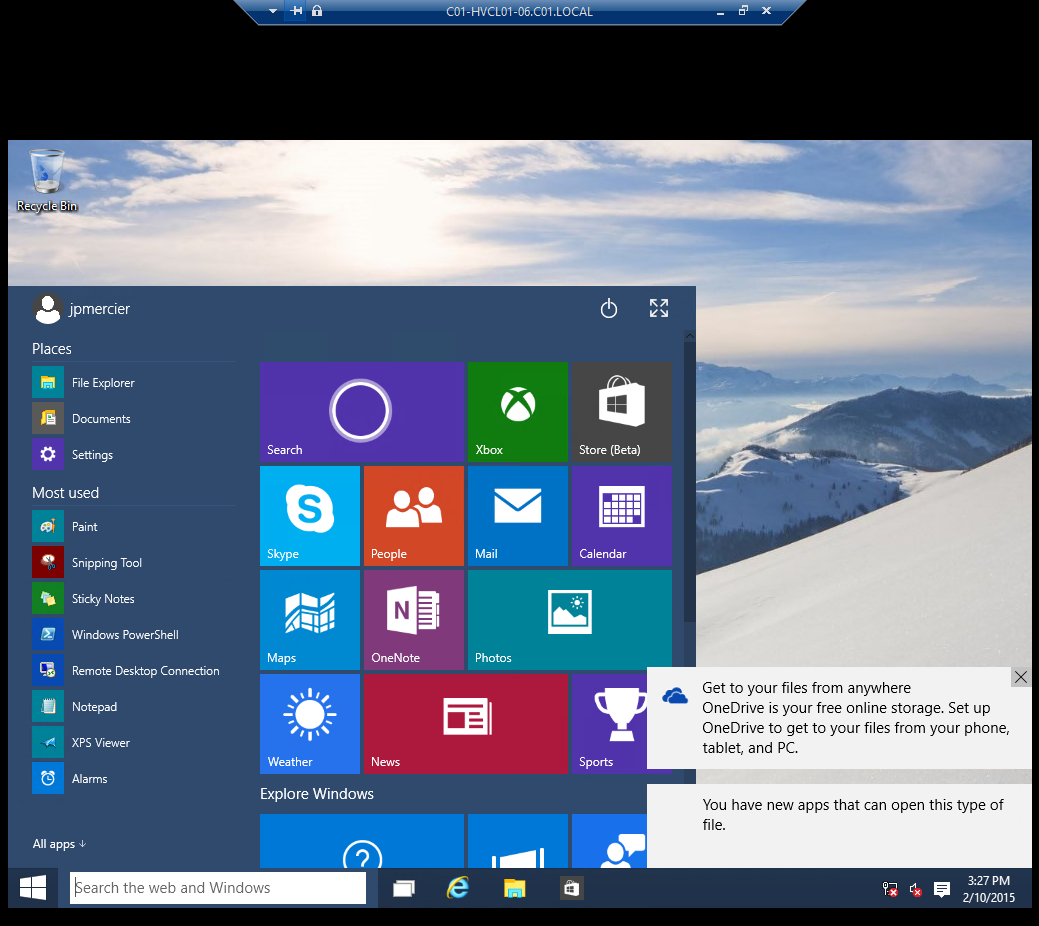Open Remote Desktop Connection

[134, 670]
